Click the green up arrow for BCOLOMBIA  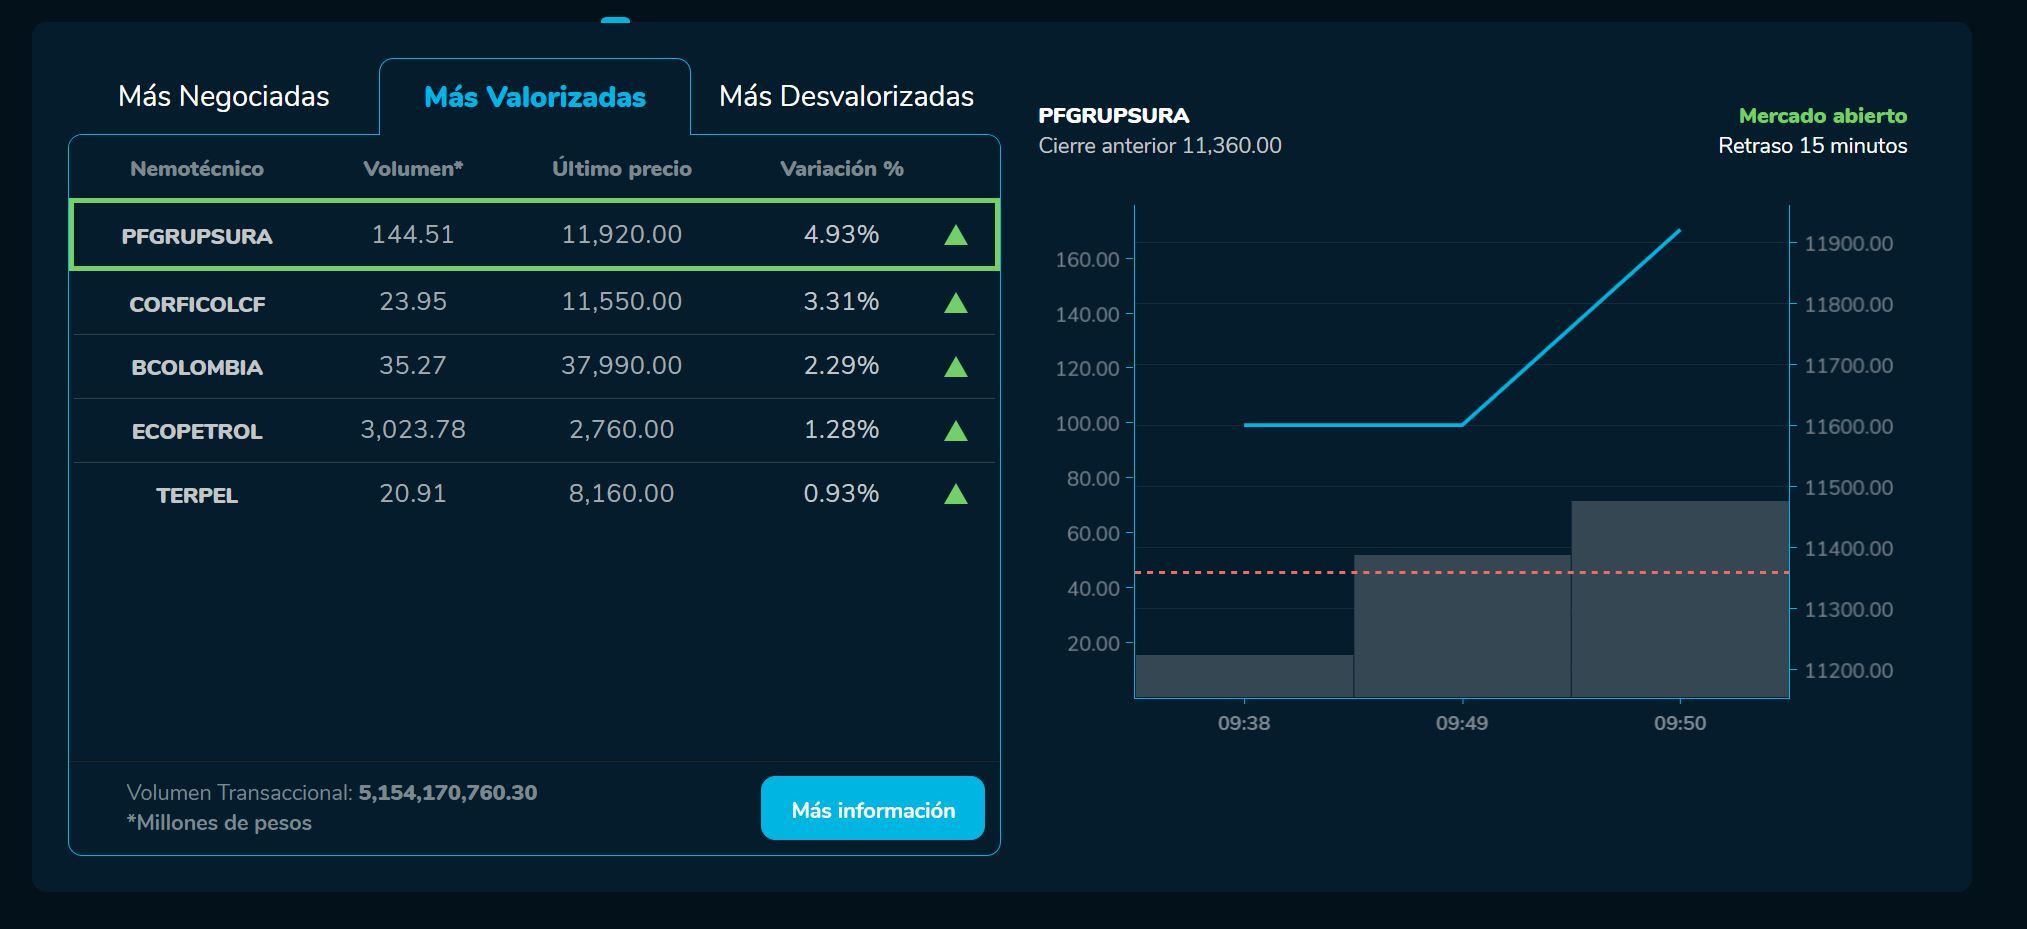(x=955, y=367)
